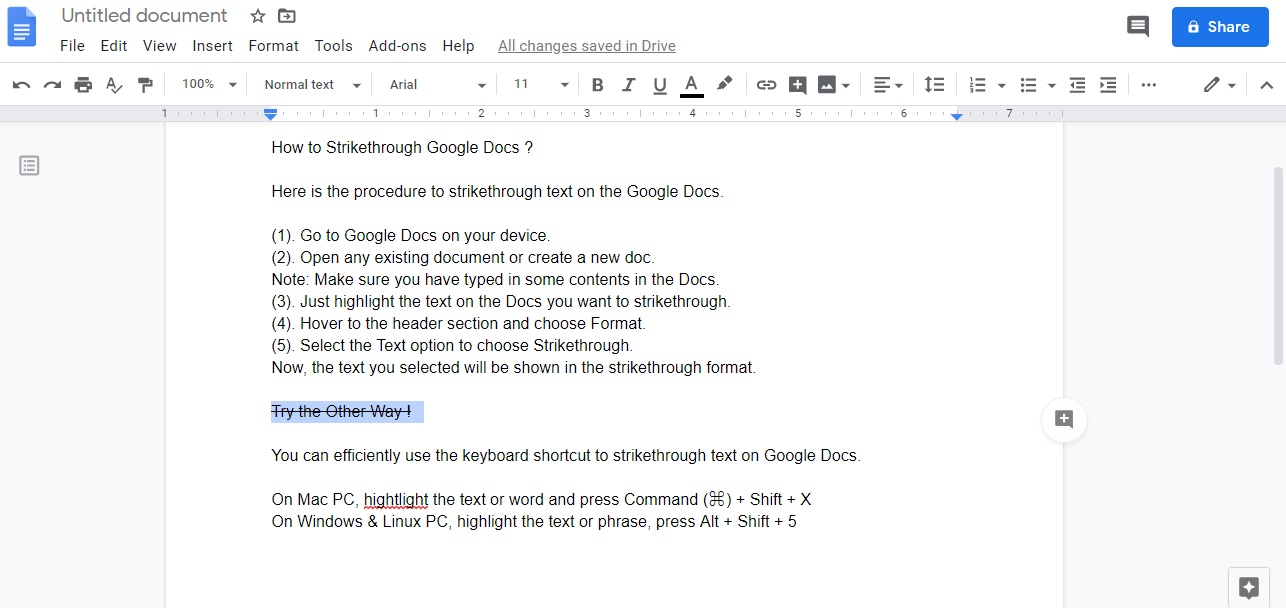Click the Decrease indent icon
This screenshot has height=608, width=1286.
click(1077, 85)
